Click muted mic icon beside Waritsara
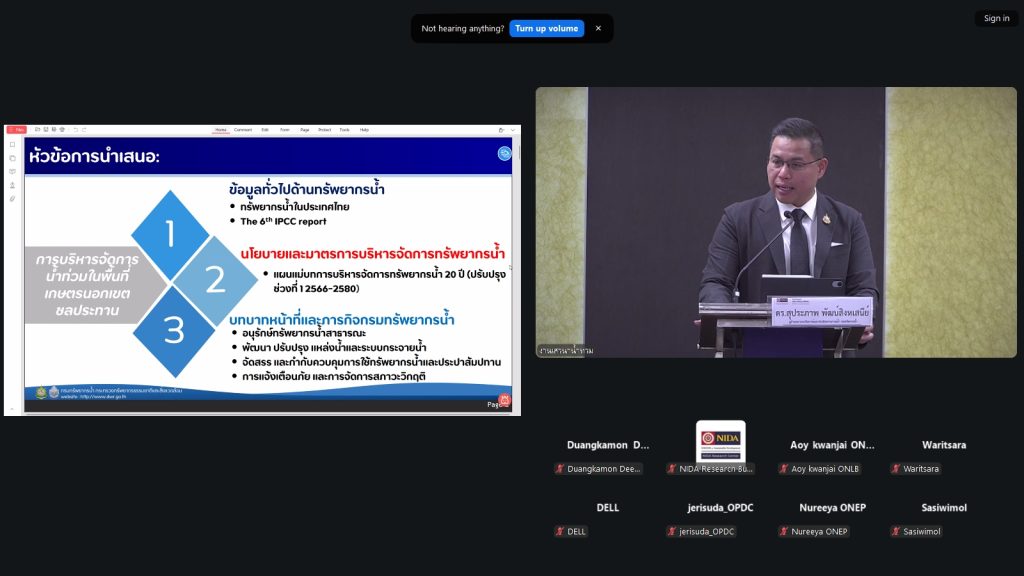This screenshot has width=1024, height=576. 896,468
